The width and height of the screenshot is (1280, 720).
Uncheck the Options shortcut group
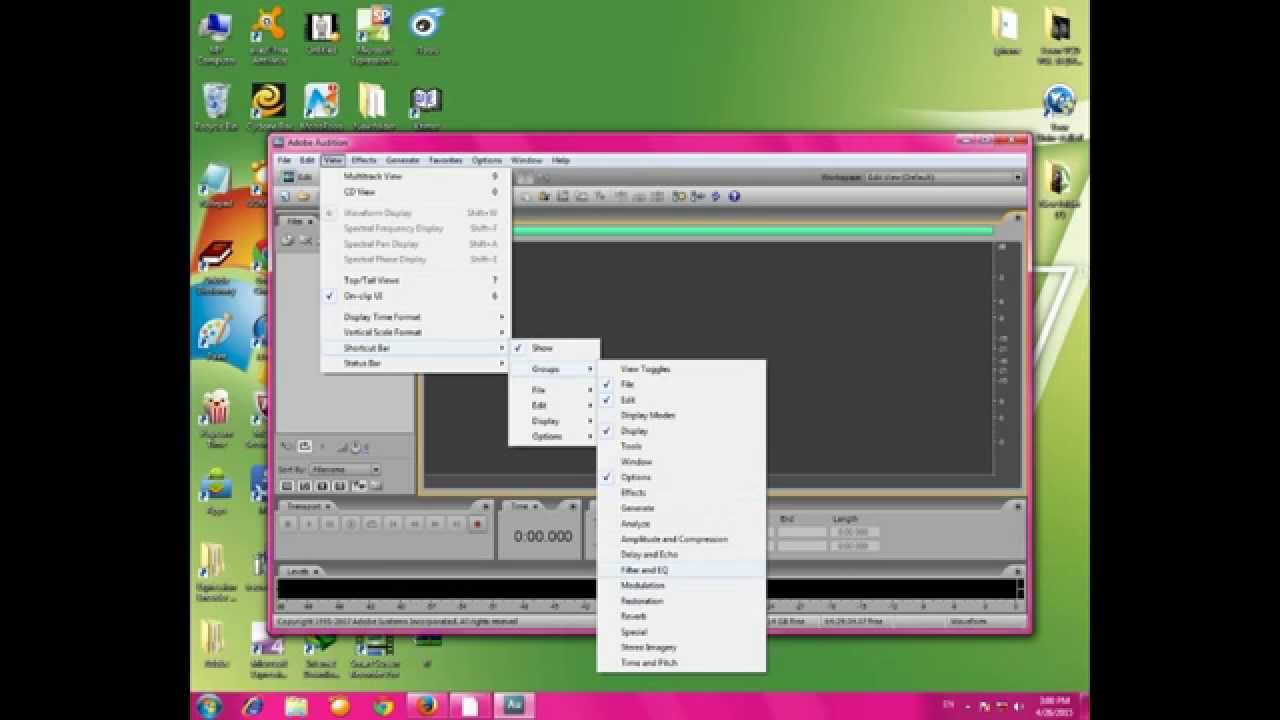pos(681,477)
